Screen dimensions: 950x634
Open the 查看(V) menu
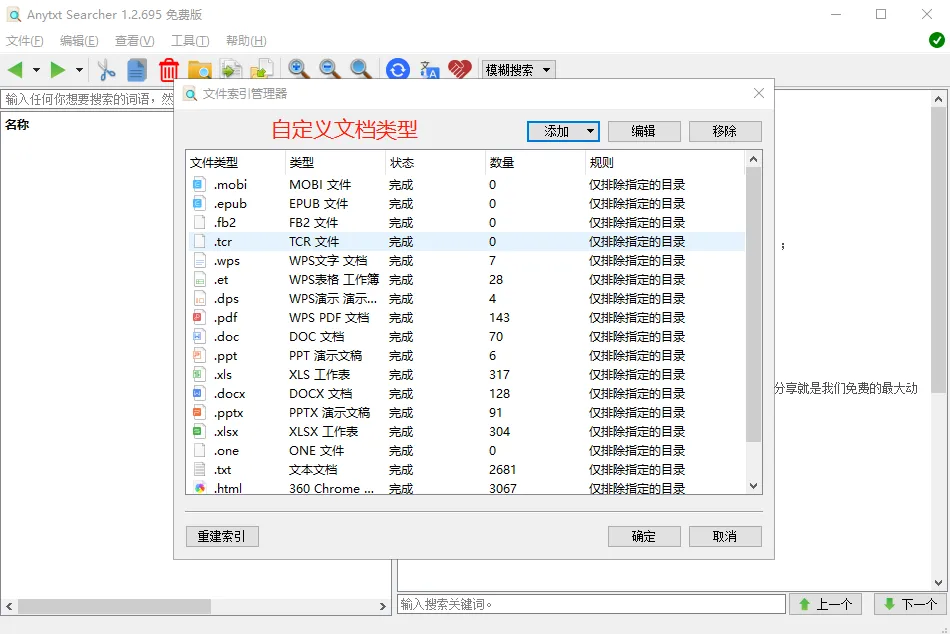click(135, 41)
